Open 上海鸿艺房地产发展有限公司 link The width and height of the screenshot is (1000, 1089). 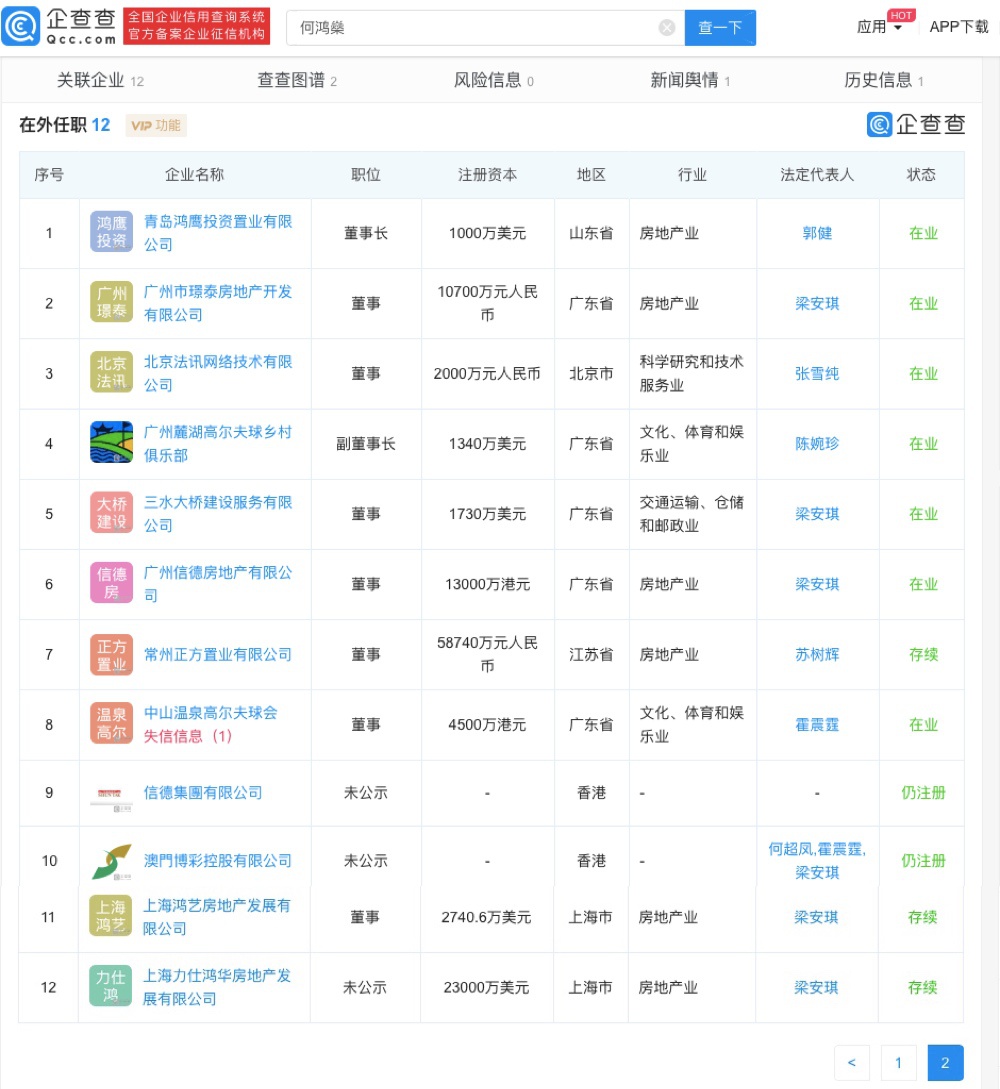pyautogui.click(x=217, y=917)
